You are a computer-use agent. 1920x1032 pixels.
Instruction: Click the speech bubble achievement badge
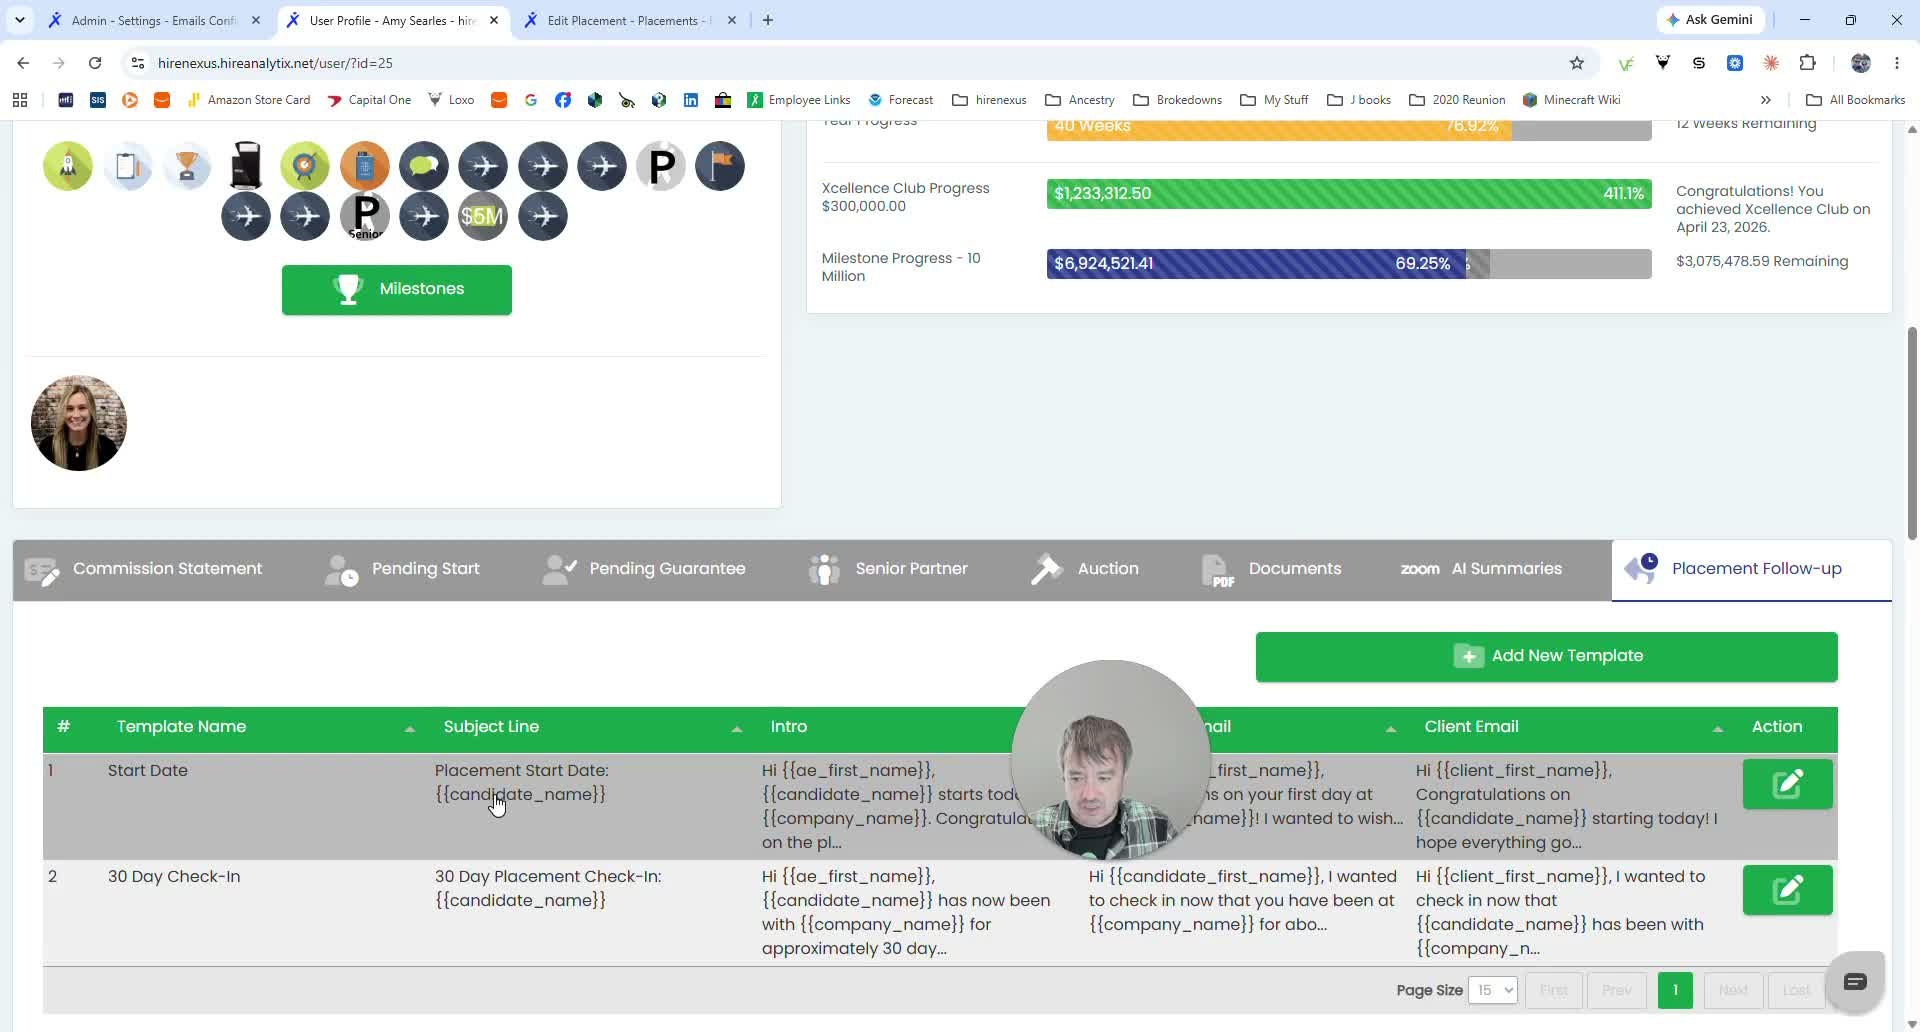tap(424, 166)
